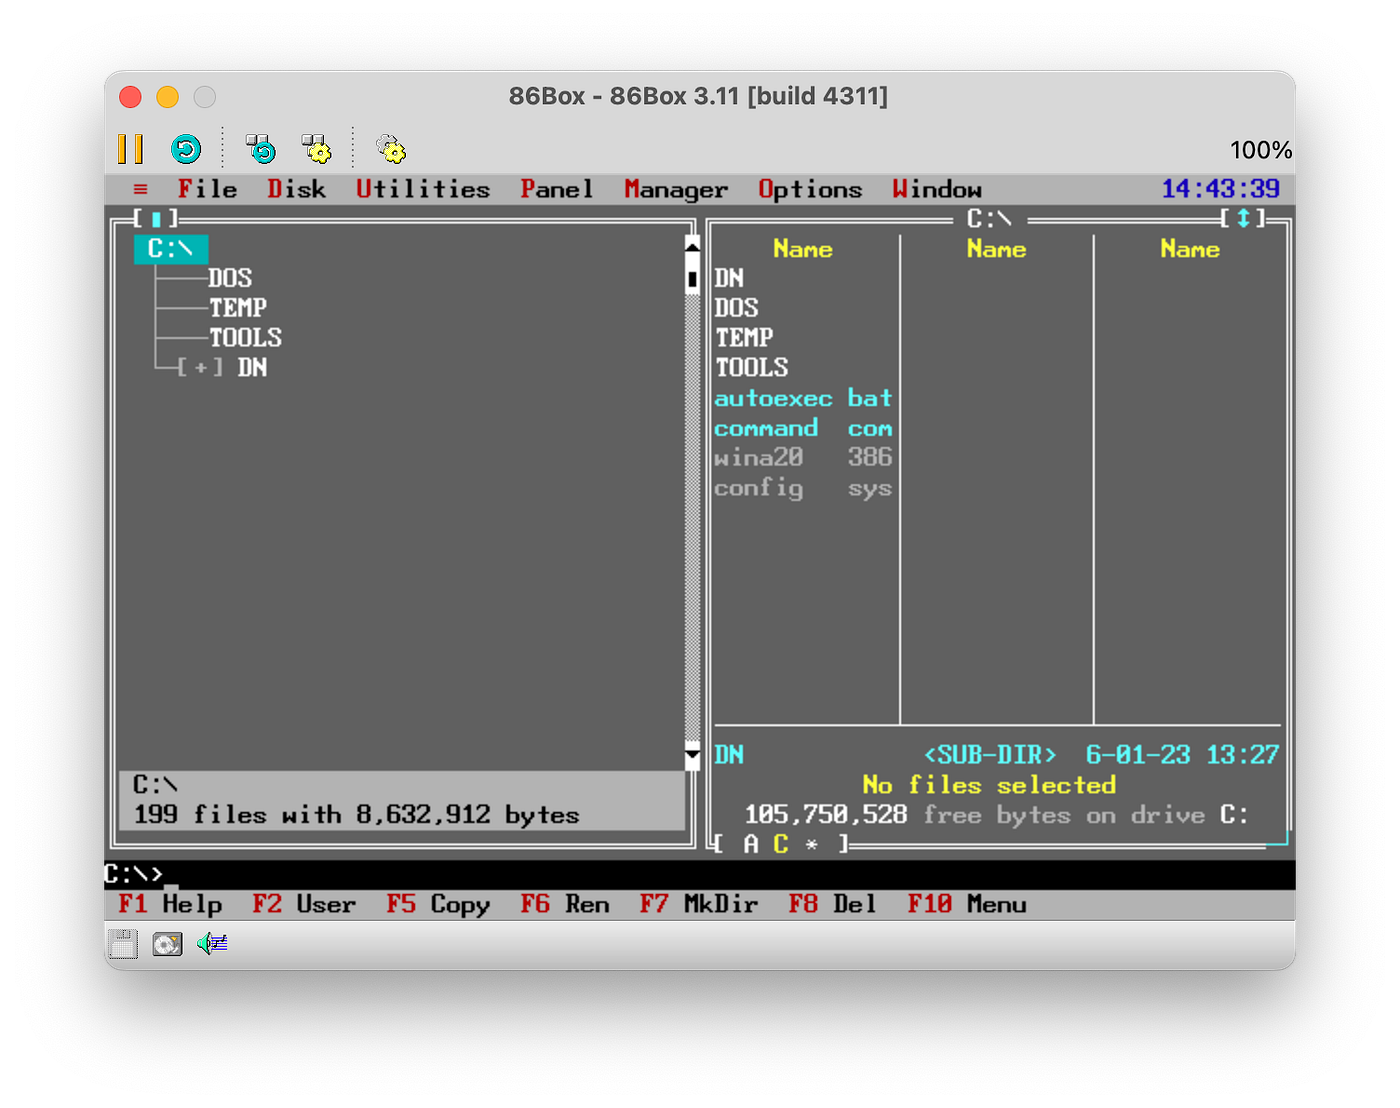
Task: Click F5 Copy in the function bar
Action: (438, 904)
